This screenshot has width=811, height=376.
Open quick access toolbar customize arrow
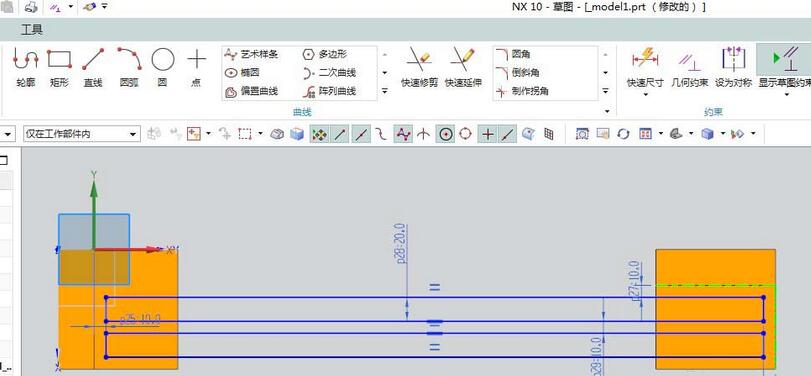(104, 7)
